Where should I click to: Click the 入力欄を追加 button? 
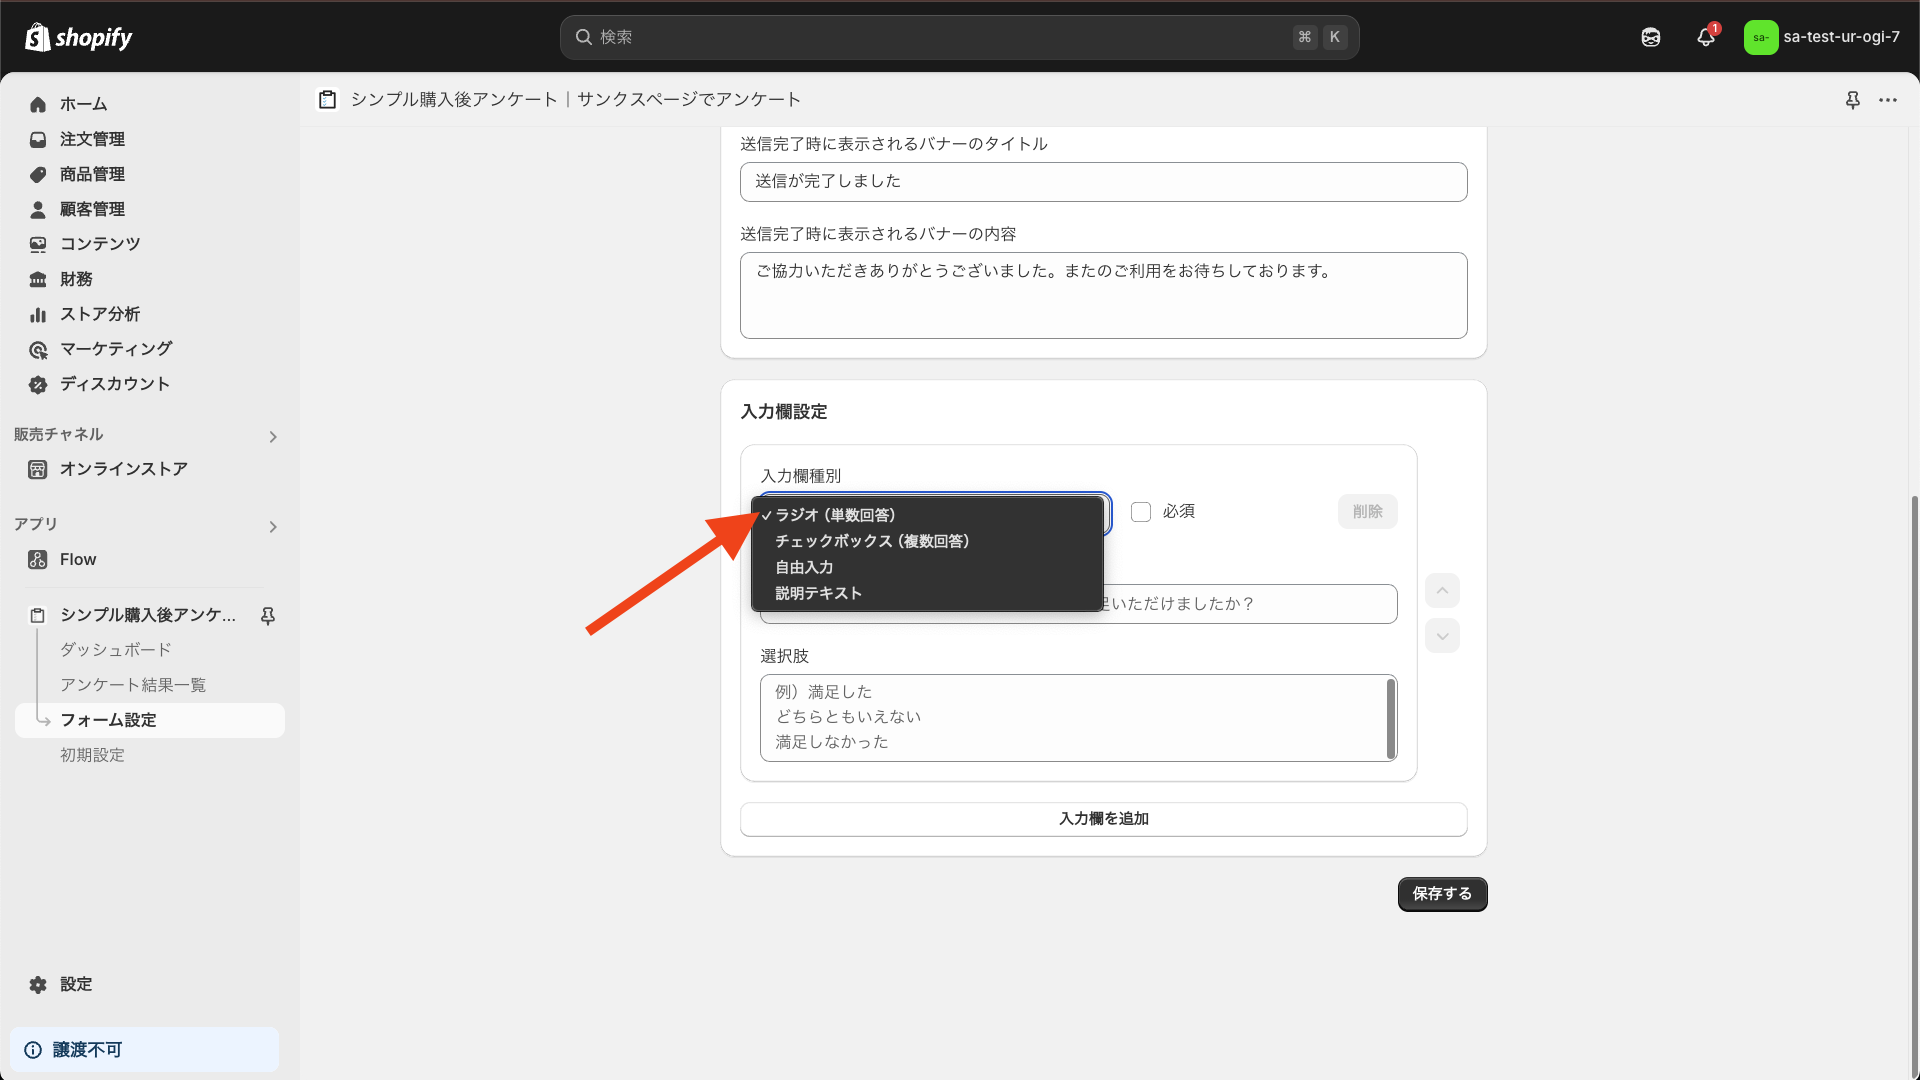click(x=1103, y=819)
